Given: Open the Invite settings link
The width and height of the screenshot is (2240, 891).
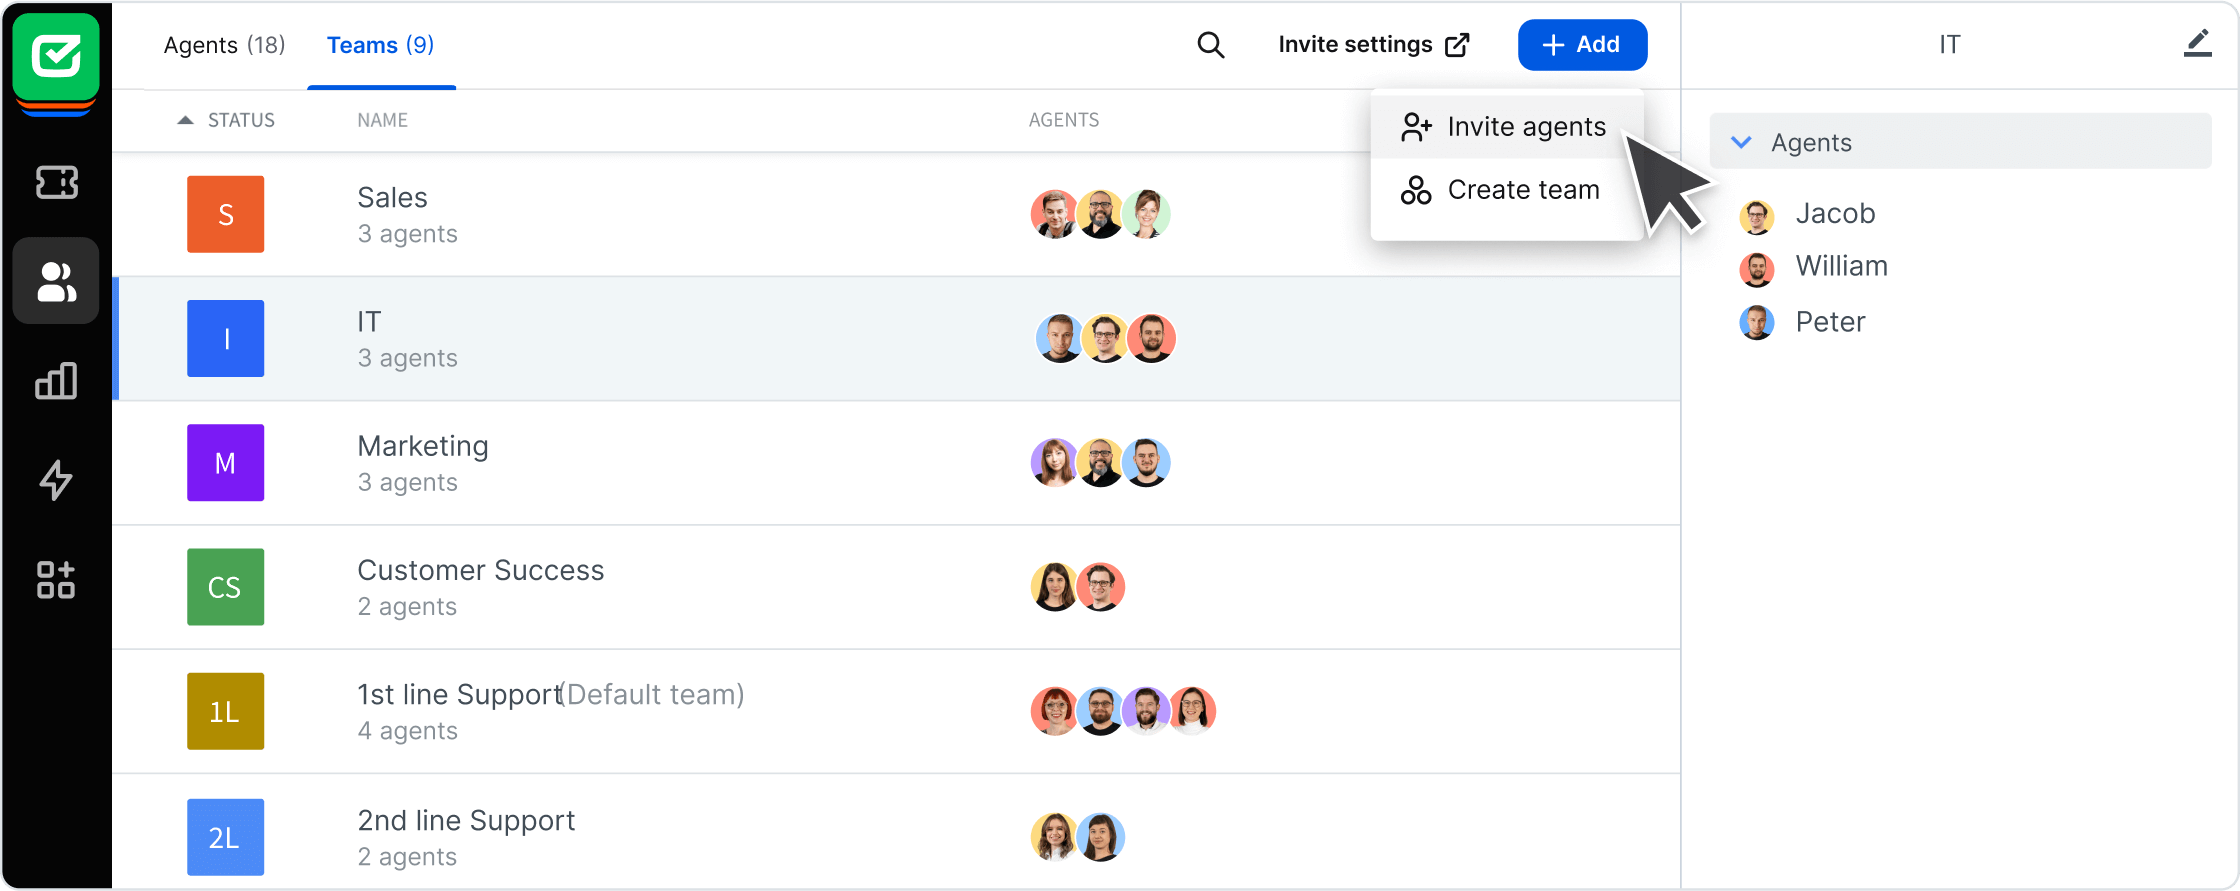Looking at the screenshot, I should 1373,45.
